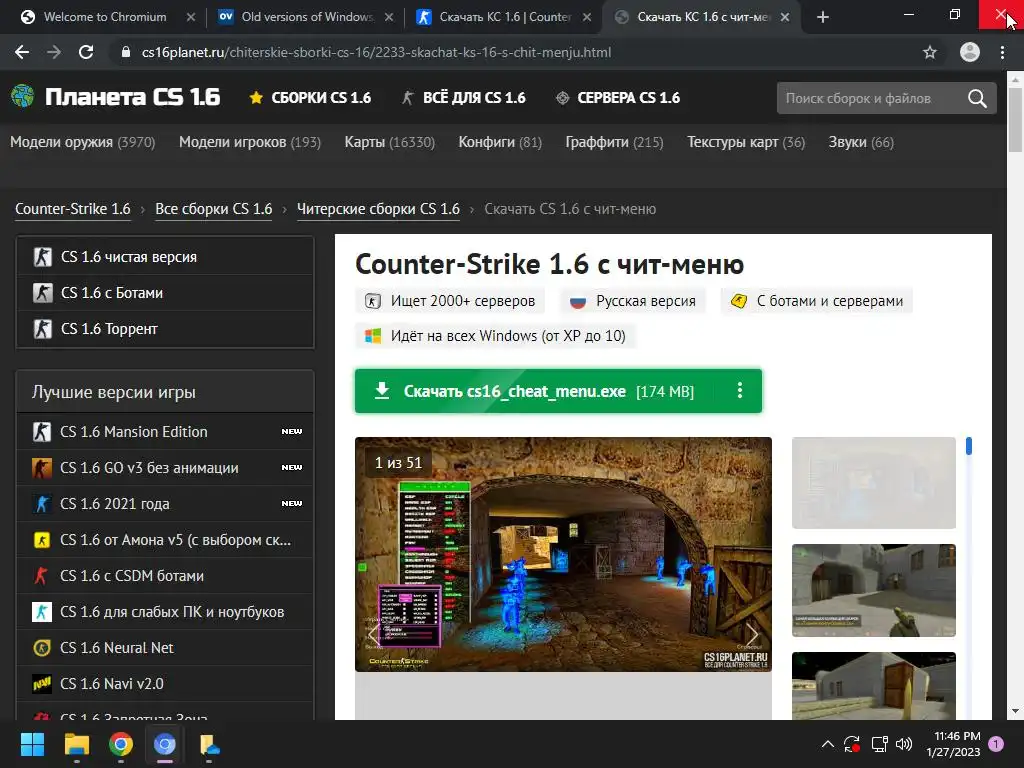The height and width of the screenshot is (768, 1024).
Task: Close the third tab, Скачать КС 1.6 | Counter
Action: click(x=587, y=17)
